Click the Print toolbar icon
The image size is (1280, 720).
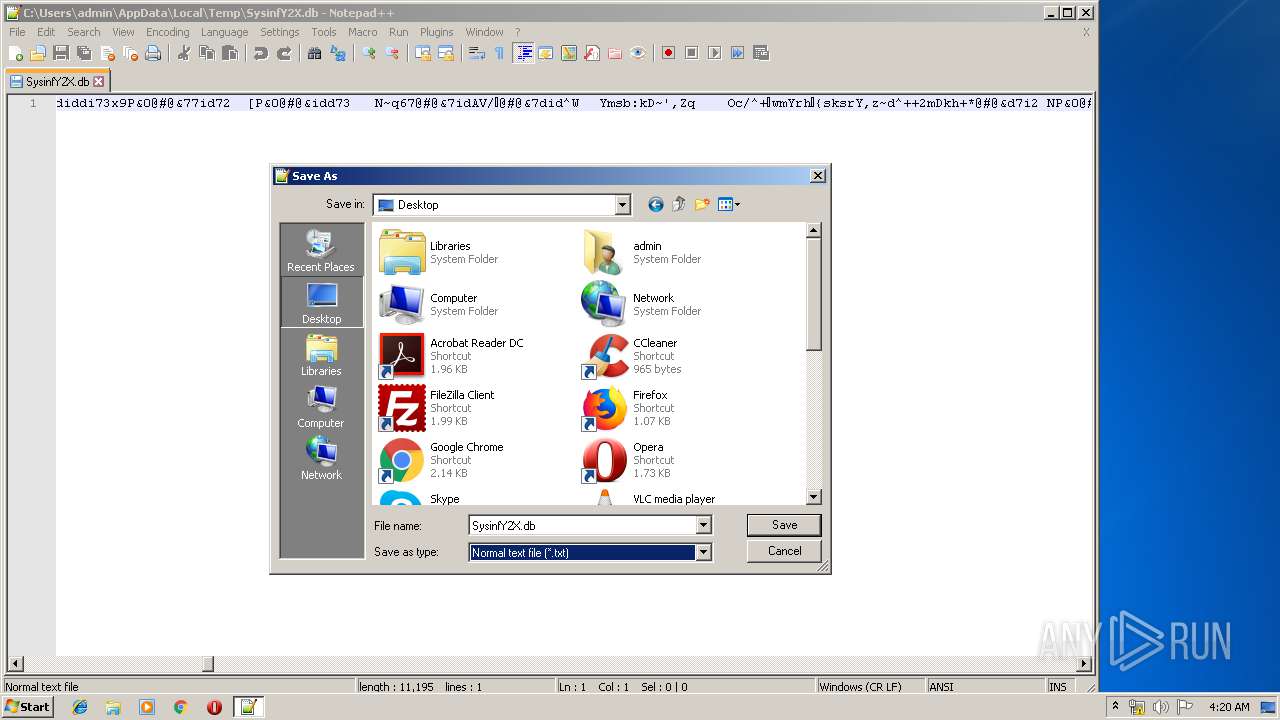point(153,53)
